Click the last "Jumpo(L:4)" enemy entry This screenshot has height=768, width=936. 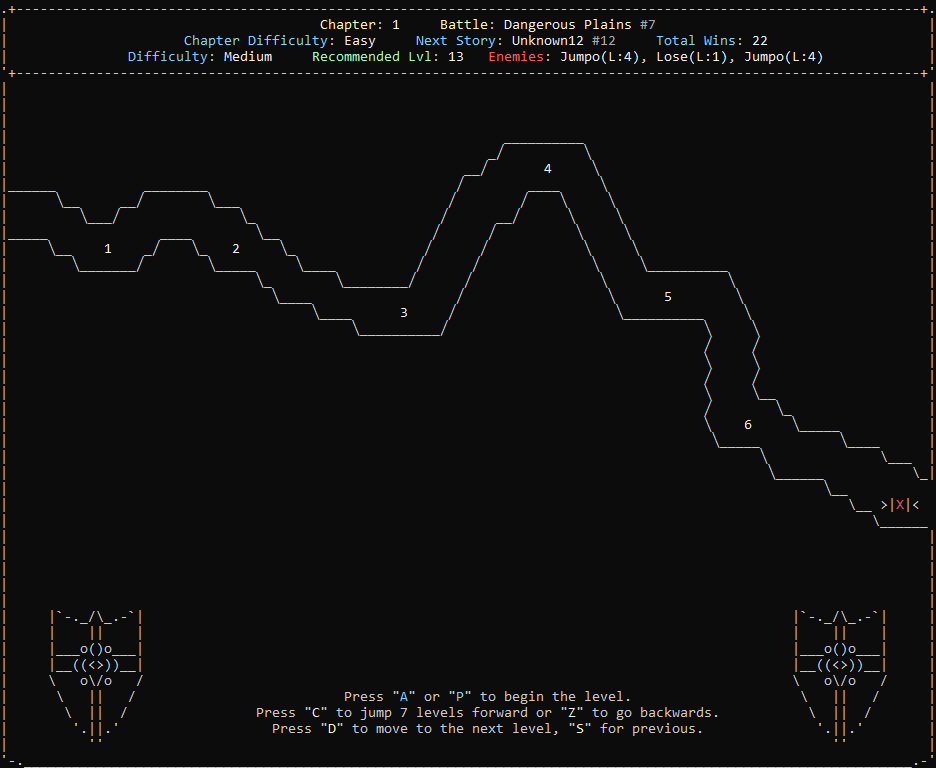point(784,57)
